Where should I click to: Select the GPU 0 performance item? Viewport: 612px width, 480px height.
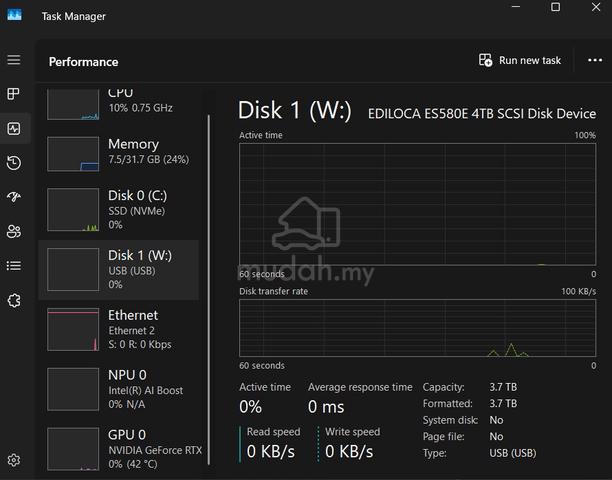[x=118, y=449]
